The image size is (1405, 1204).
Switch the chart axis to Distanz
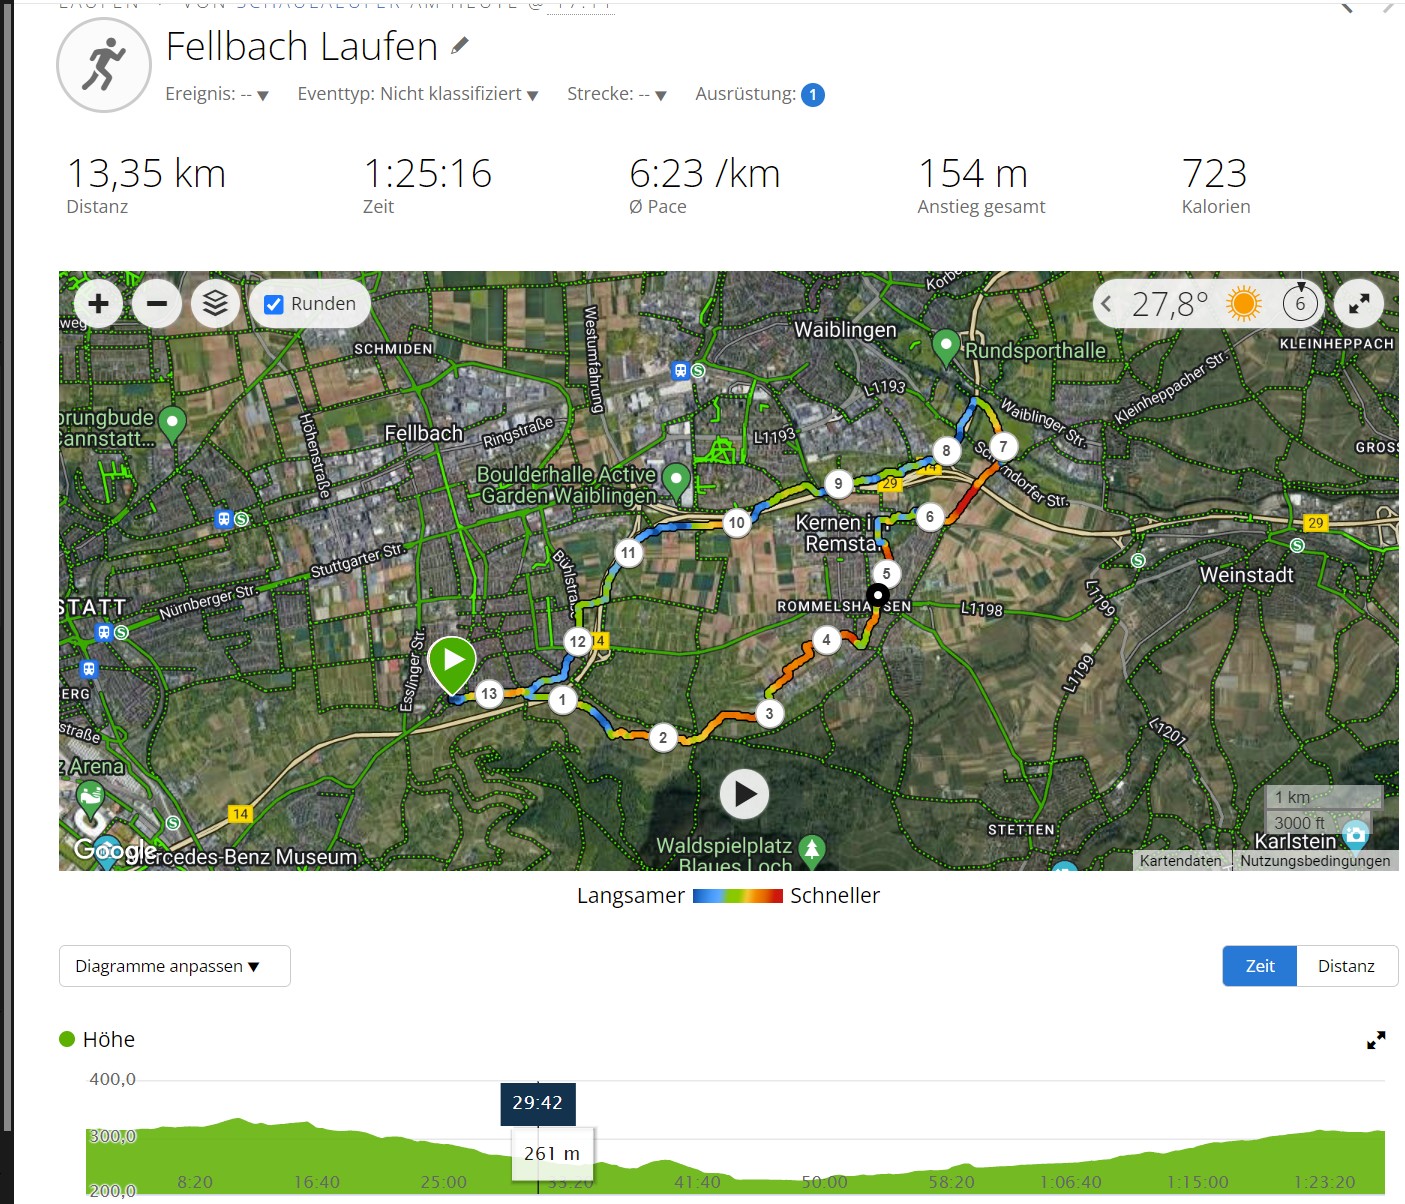coord(1346,966)
